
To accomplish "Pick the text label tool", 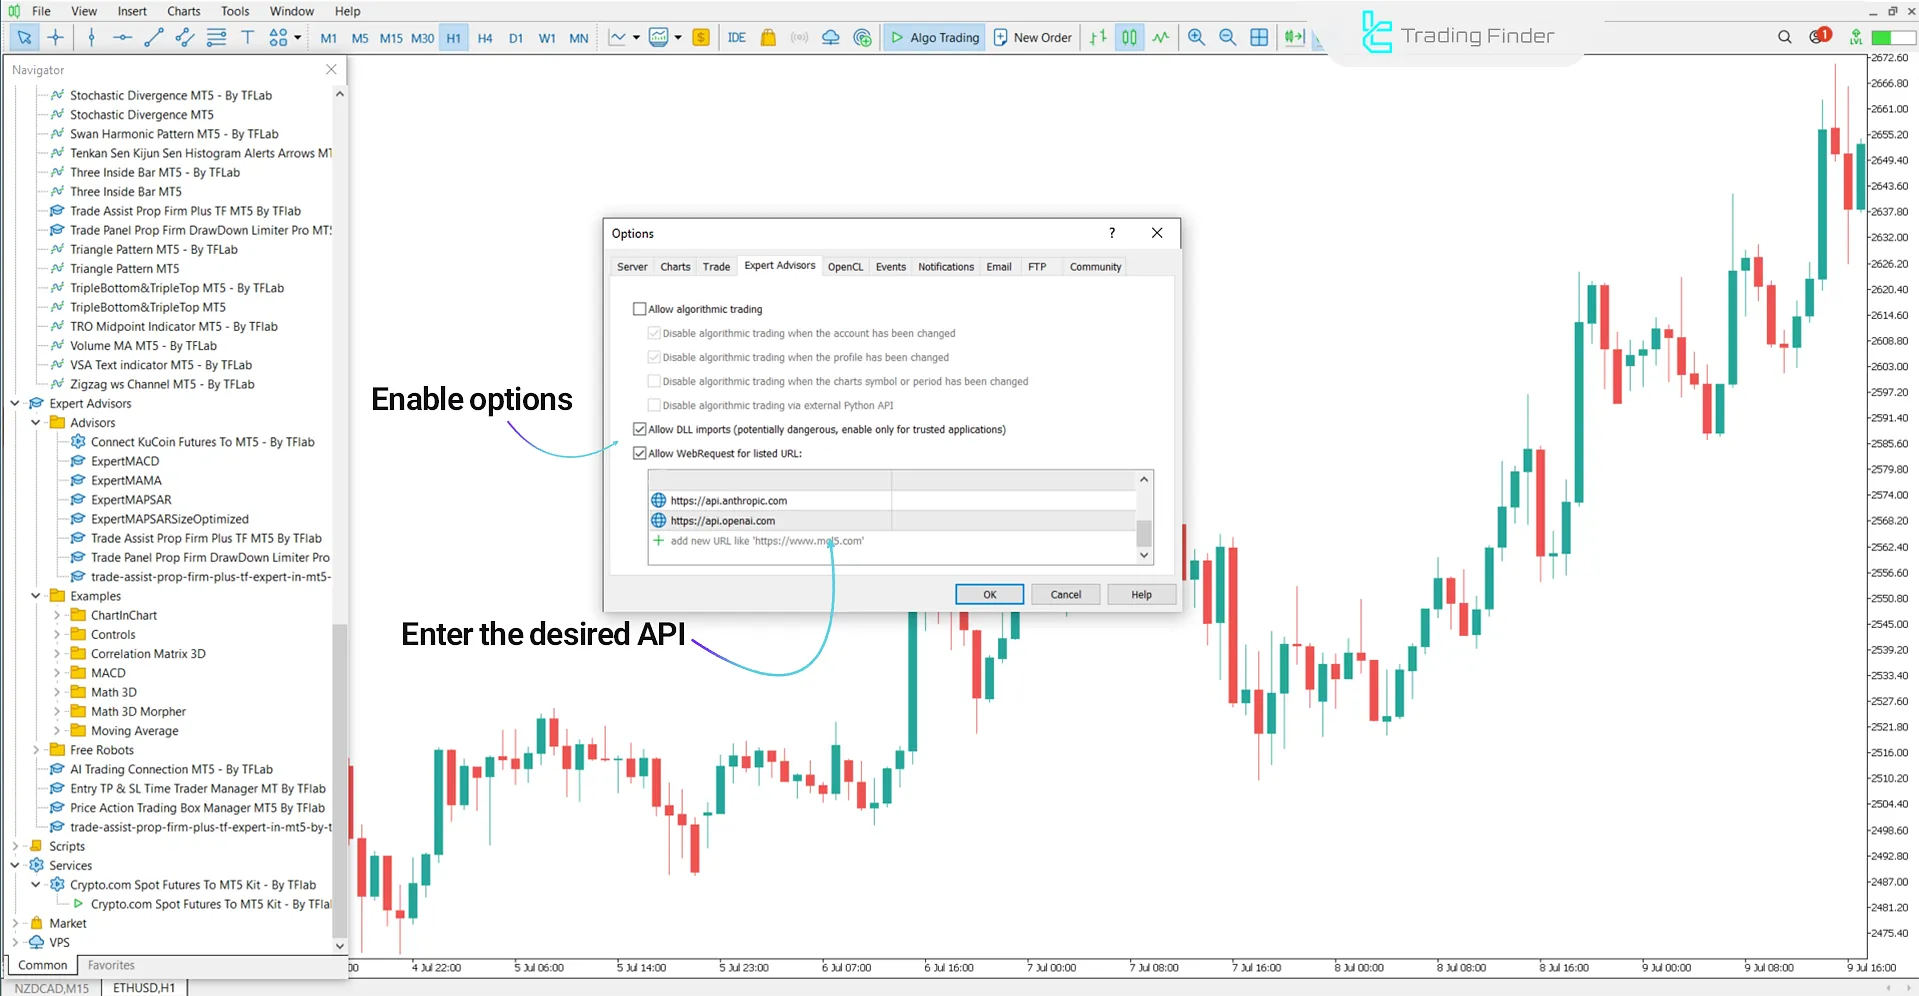I will tap(247, 38).
